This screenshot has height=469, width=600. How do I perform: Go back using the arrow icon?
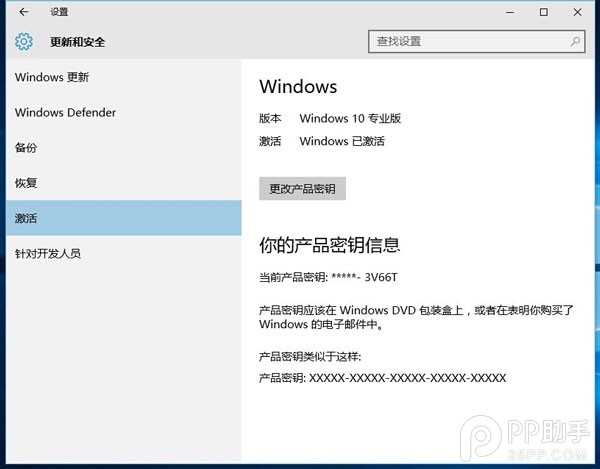[24, 12]
